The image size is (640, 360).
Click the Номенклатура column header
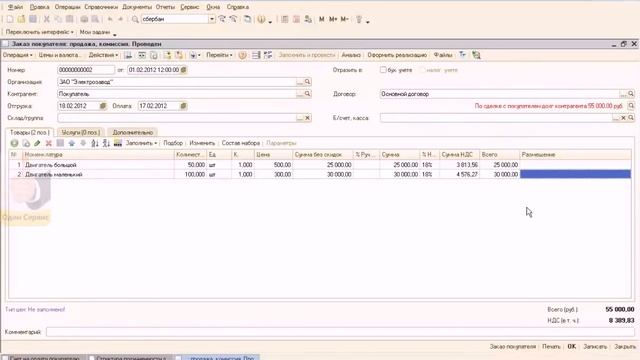point(98,155)
